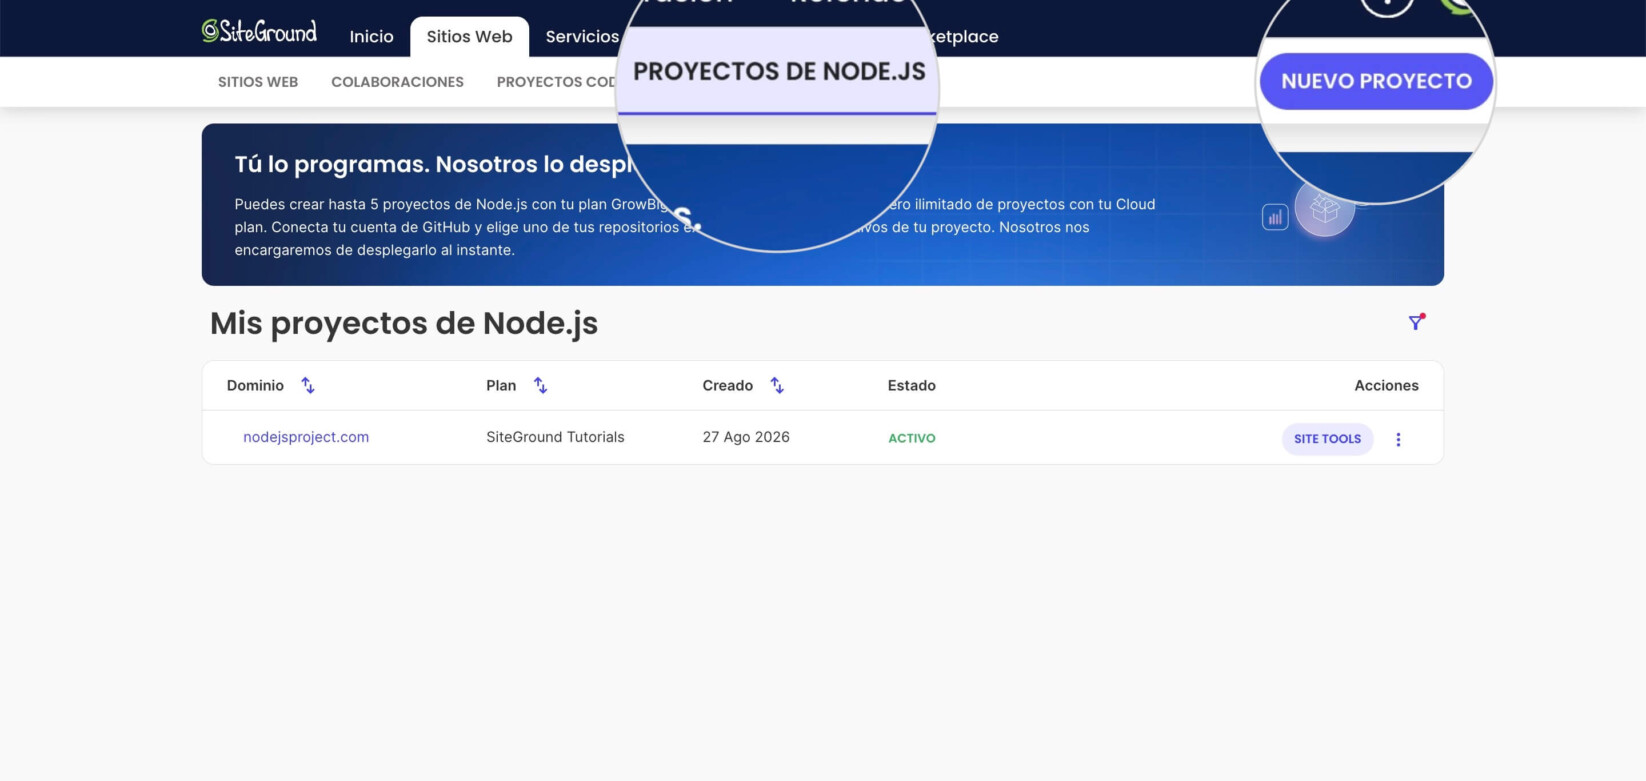Viewport: 1646px width, 781px height.
Task: Sort table by Plan column arrows
Action: pyautogui.click(x=540, y=385)
